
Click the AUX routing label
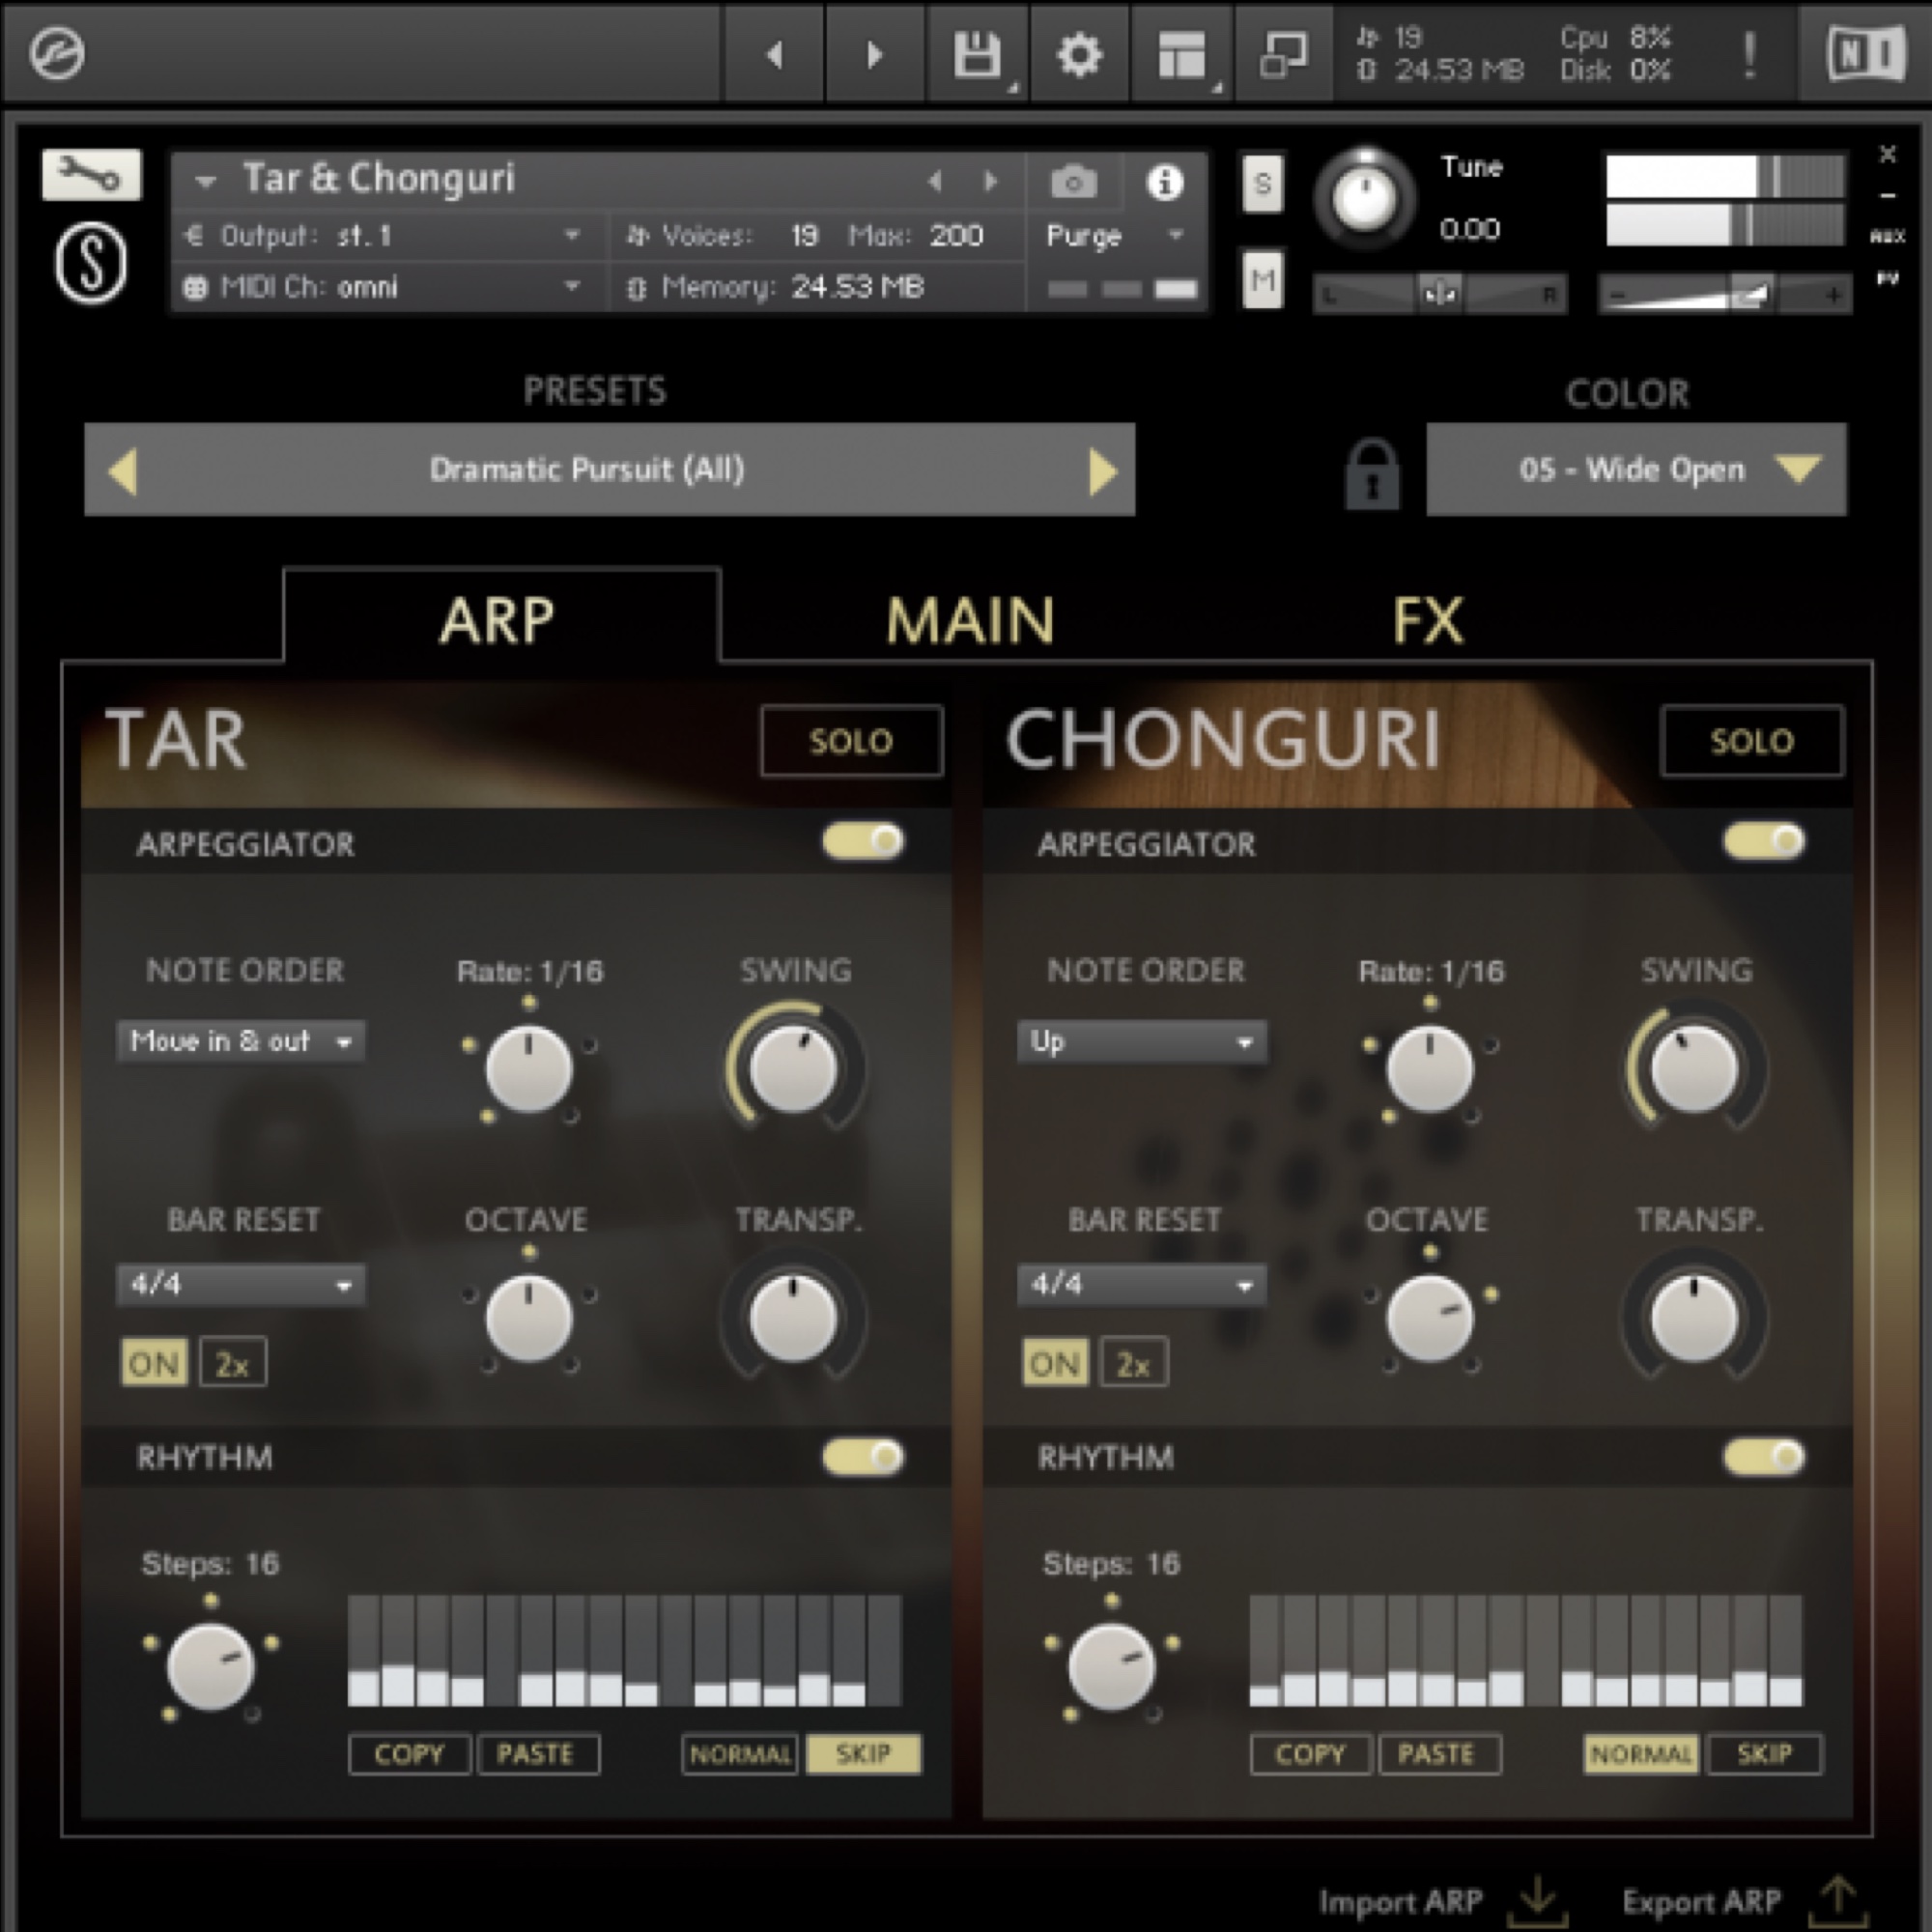pyautogui.click(x=1888, y=236)
